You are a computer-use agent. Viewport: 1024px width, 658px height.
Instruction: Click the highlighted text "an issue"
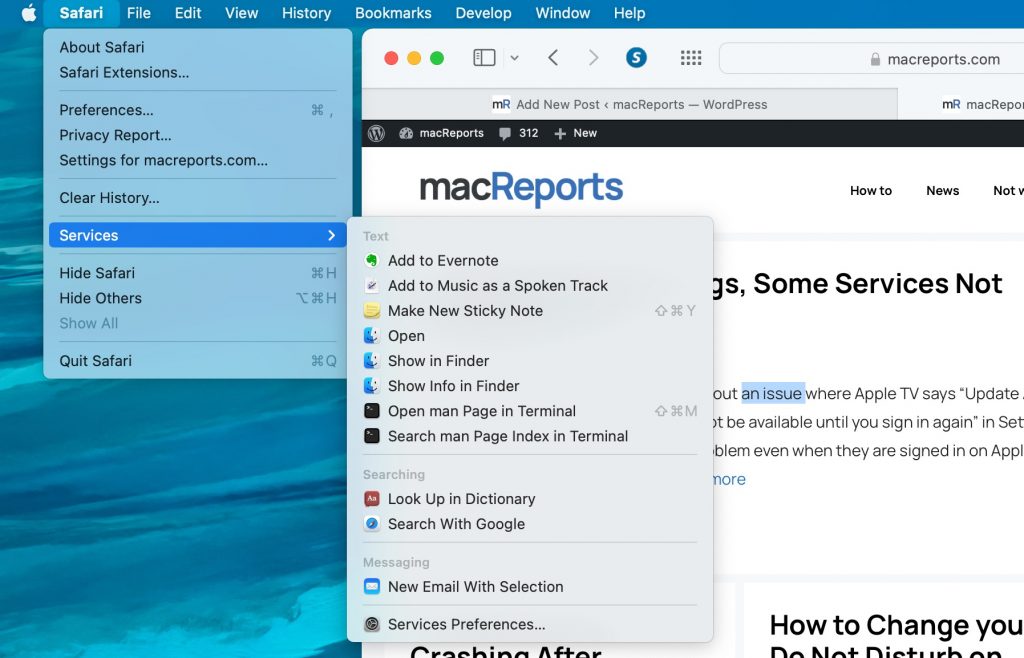pyautogui.click(x=773, y=394)
